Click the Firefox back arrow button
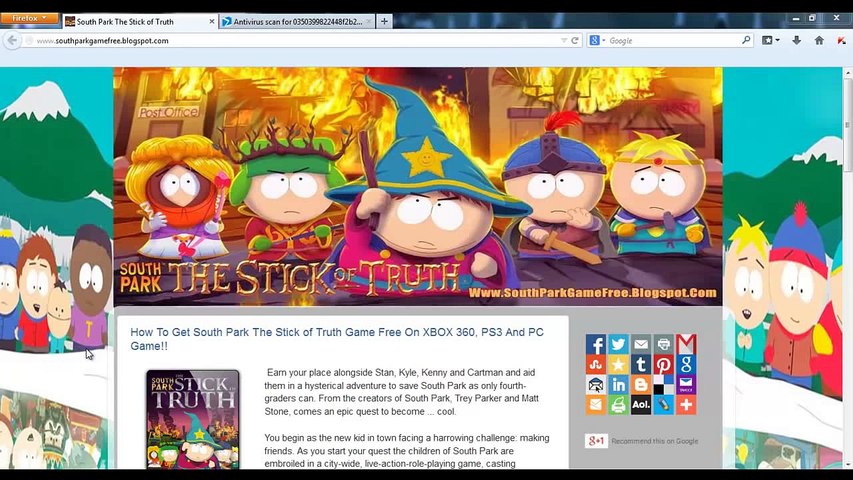This screenshot has width=853, height=480. point(12,40)
